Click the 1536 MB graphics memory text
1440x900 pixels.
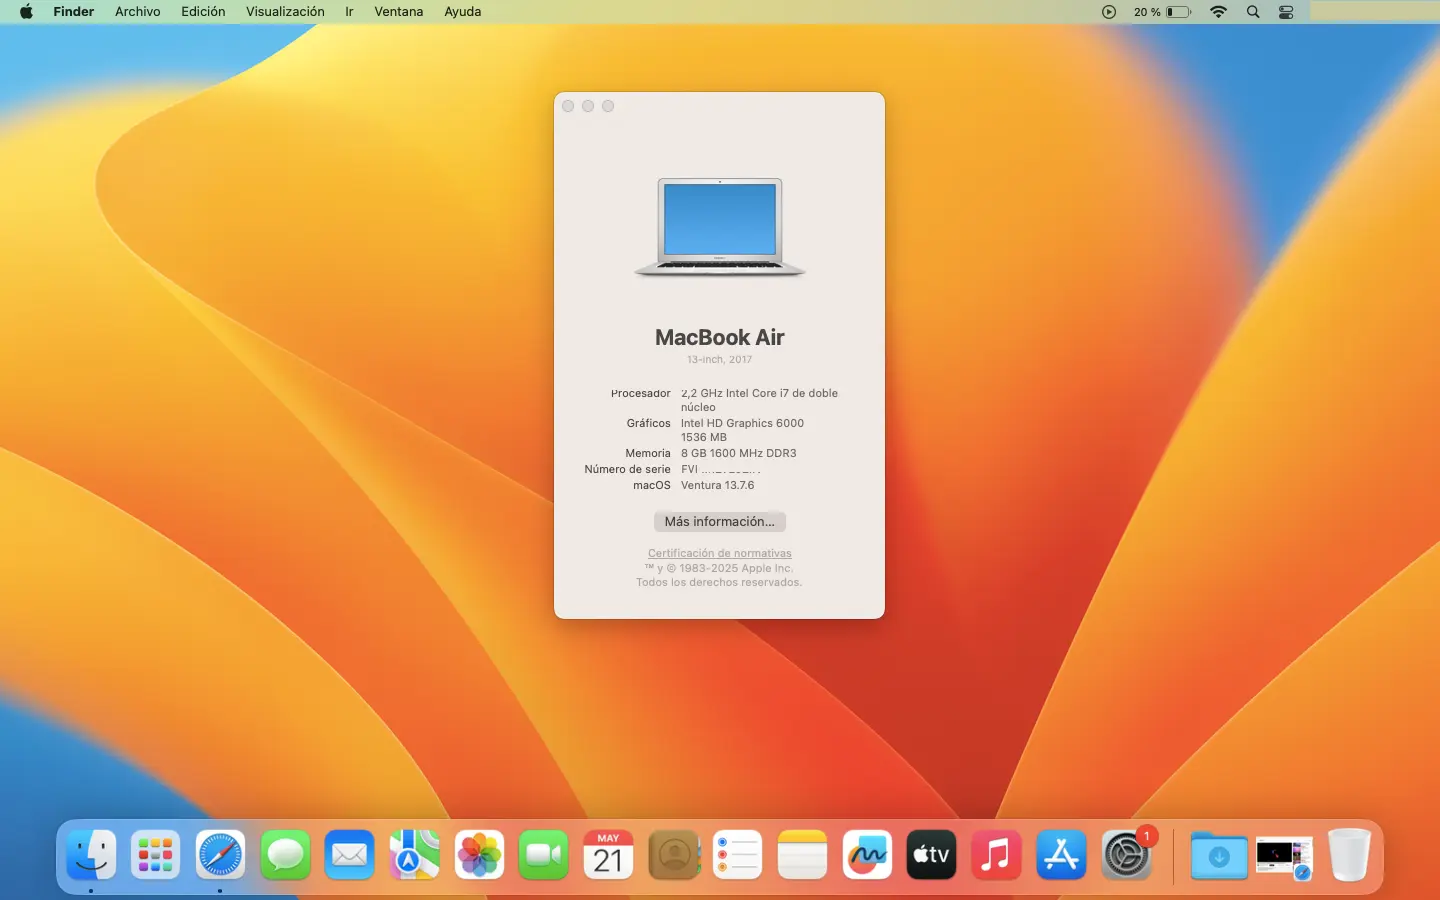(x=704, y=438)
